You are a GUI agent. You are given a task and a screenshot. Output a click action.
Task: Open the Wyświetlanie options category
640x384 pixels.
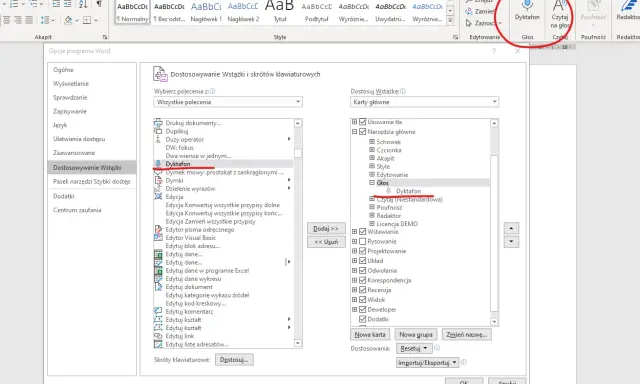71,84
